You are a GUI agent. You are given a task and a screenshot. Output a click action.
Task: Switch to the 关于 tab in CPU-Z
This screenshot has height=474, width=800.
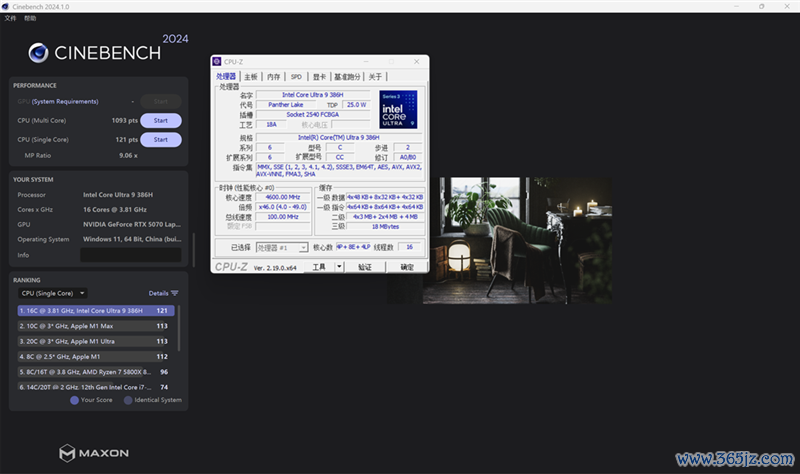coord(375,77)
